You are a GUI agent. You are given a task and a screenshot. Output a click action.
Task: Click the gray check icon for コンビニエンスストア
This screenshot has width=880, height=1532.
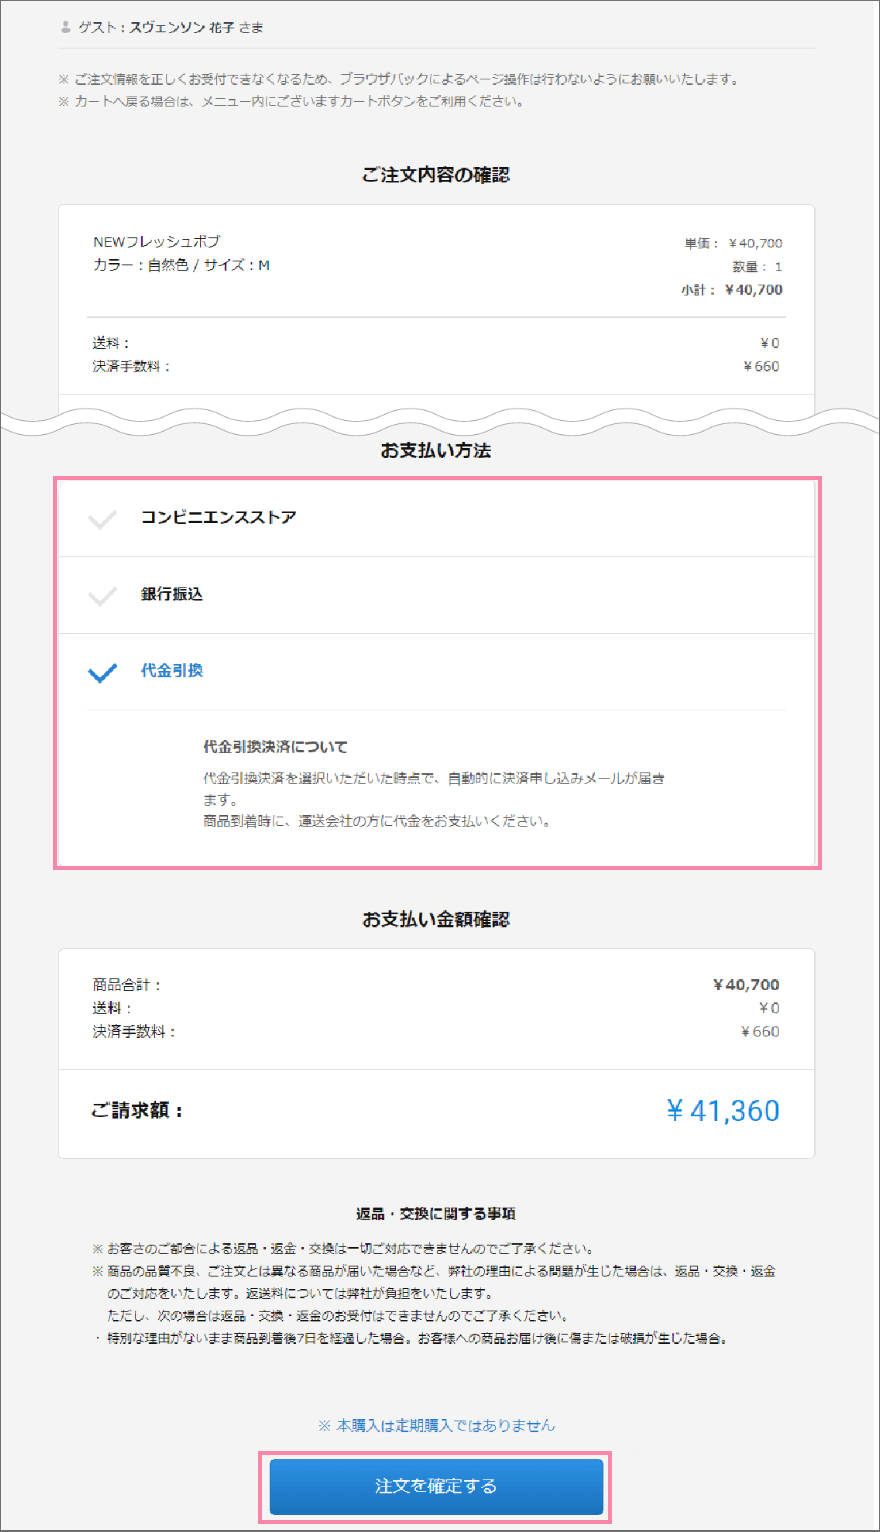click(x=100, y=518)
